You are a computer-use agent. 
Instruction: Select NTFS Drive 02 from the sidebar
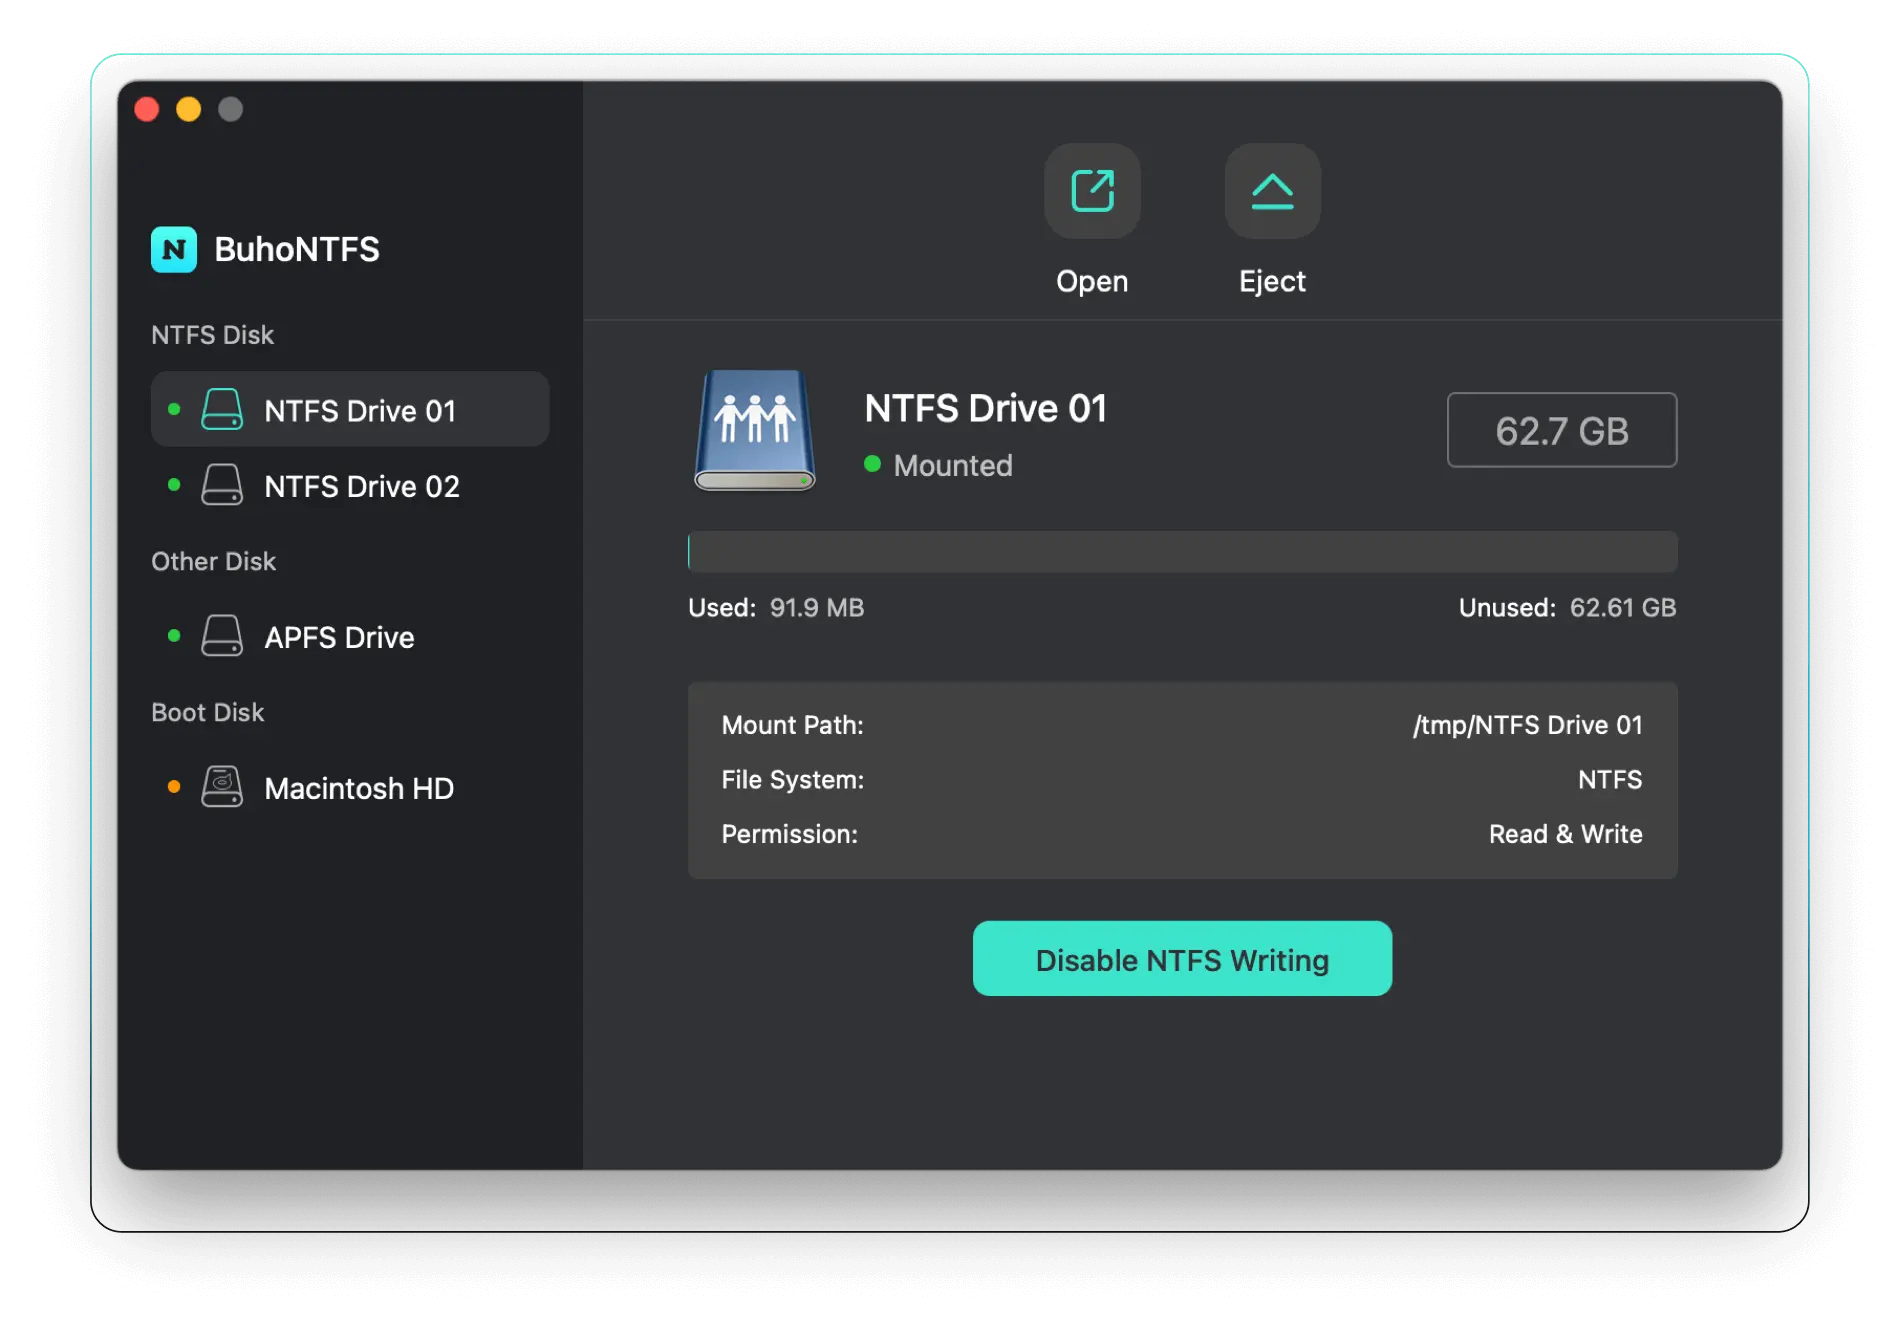click(361, 486)
